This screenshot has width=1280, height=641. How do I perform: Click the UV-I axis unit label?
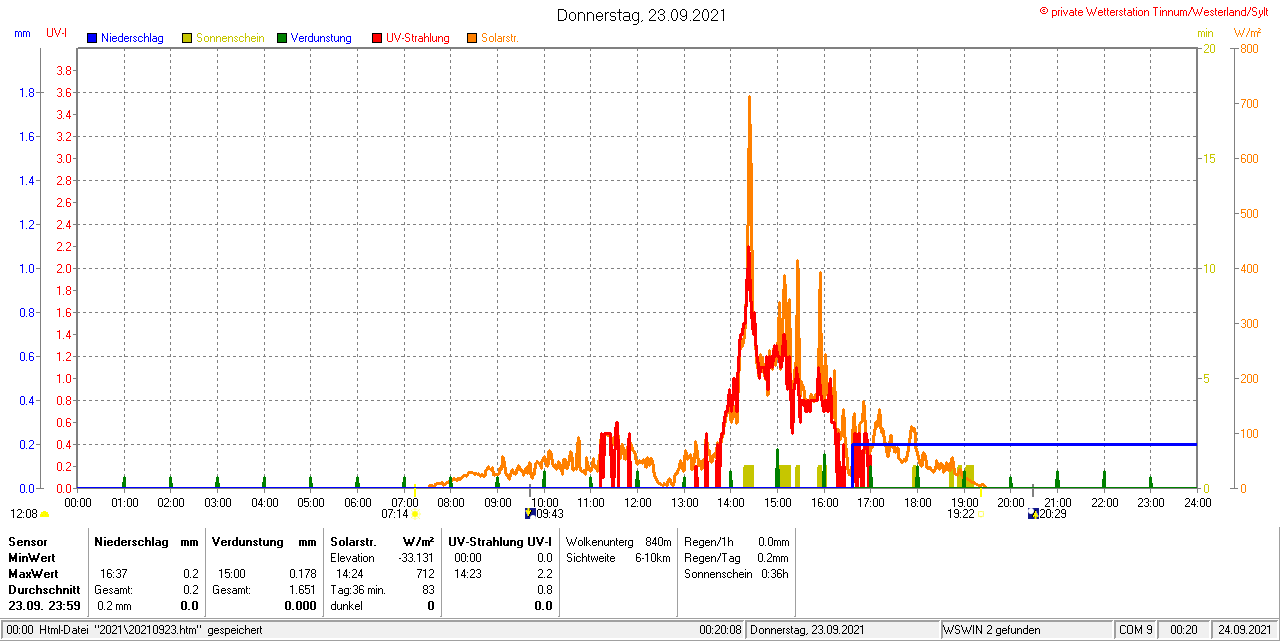[57, 33]
